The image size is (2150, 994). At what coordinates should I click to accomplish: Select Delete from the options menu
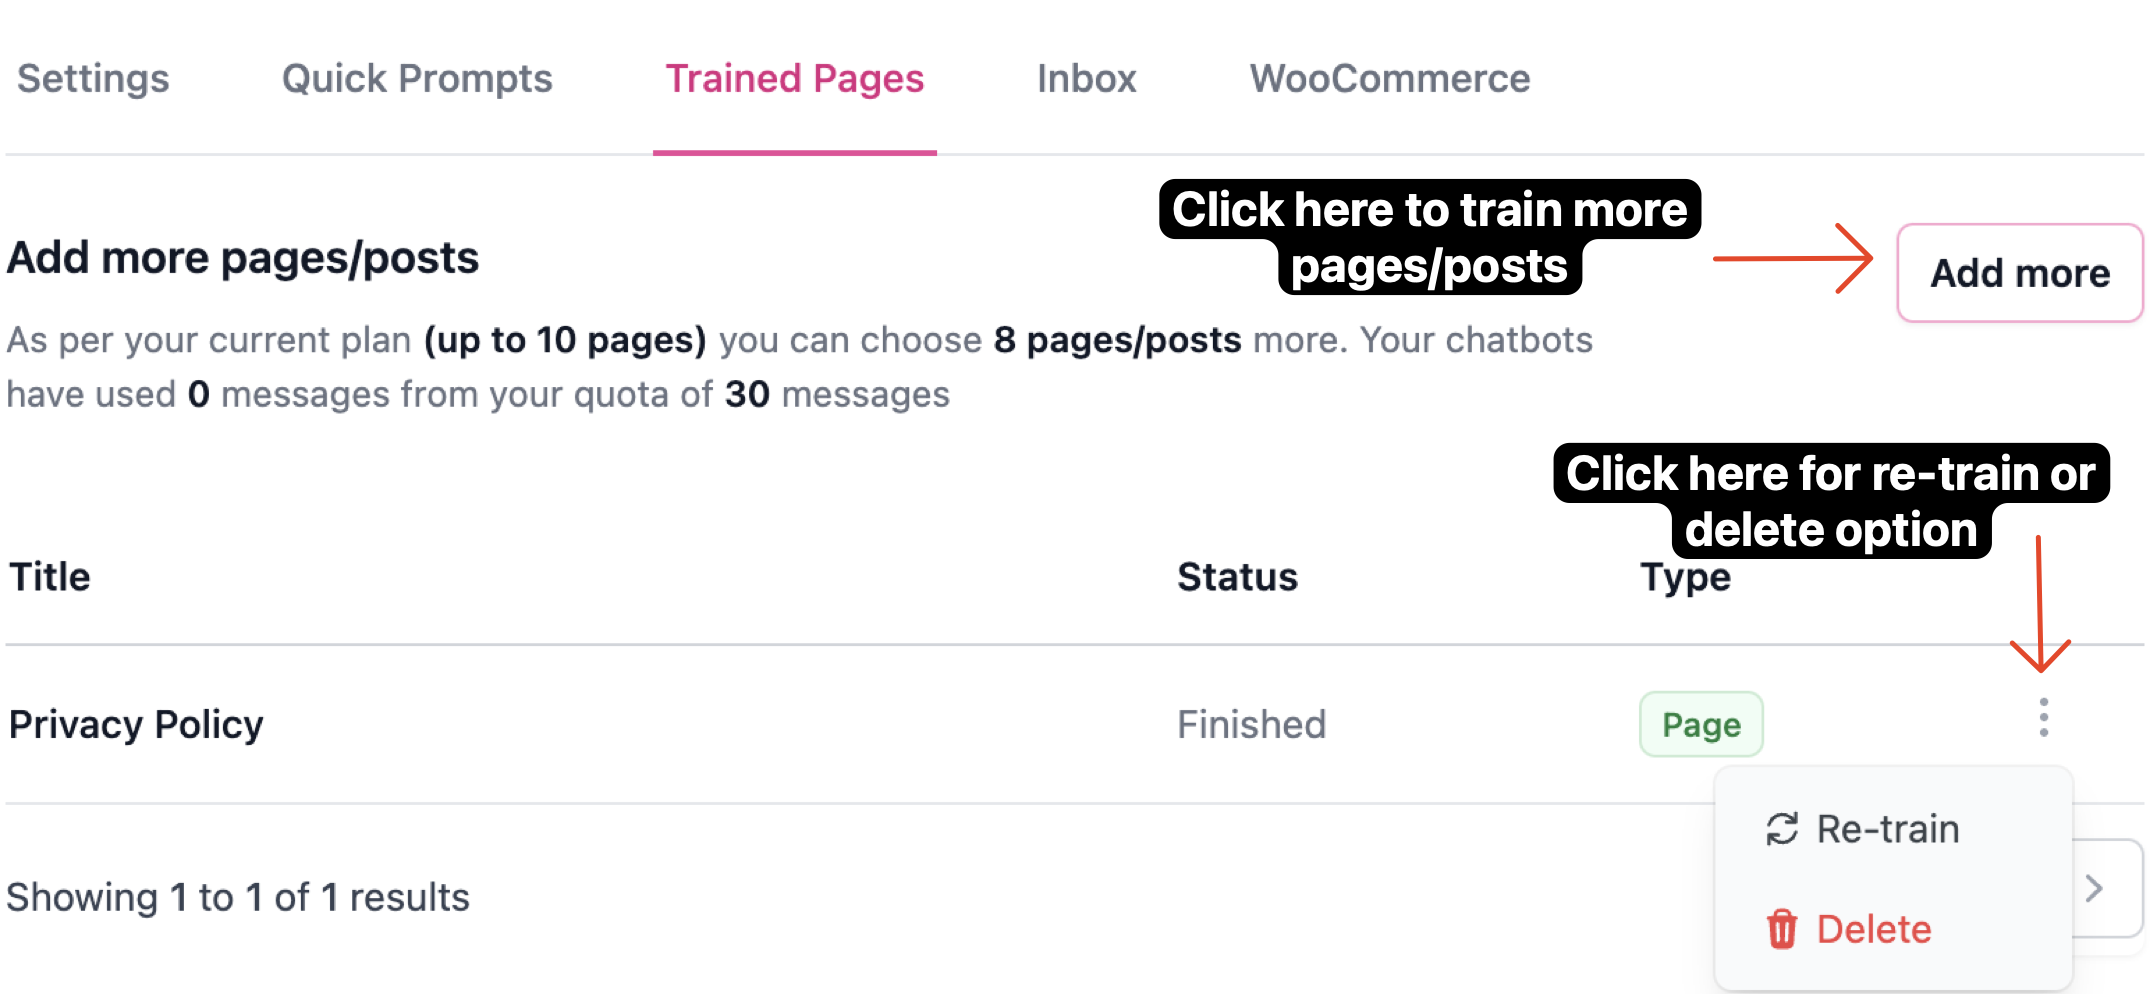pyautogui.click(x=1873, y=928)
